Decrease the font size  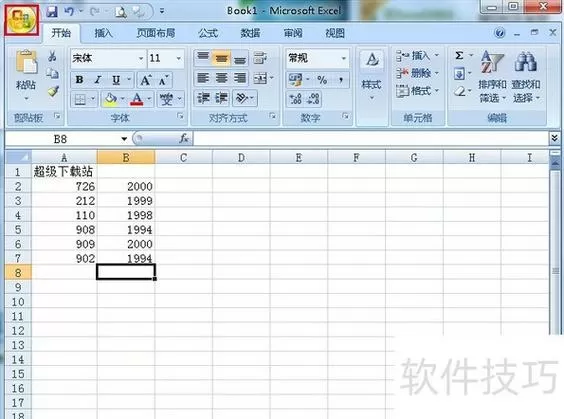164,80
